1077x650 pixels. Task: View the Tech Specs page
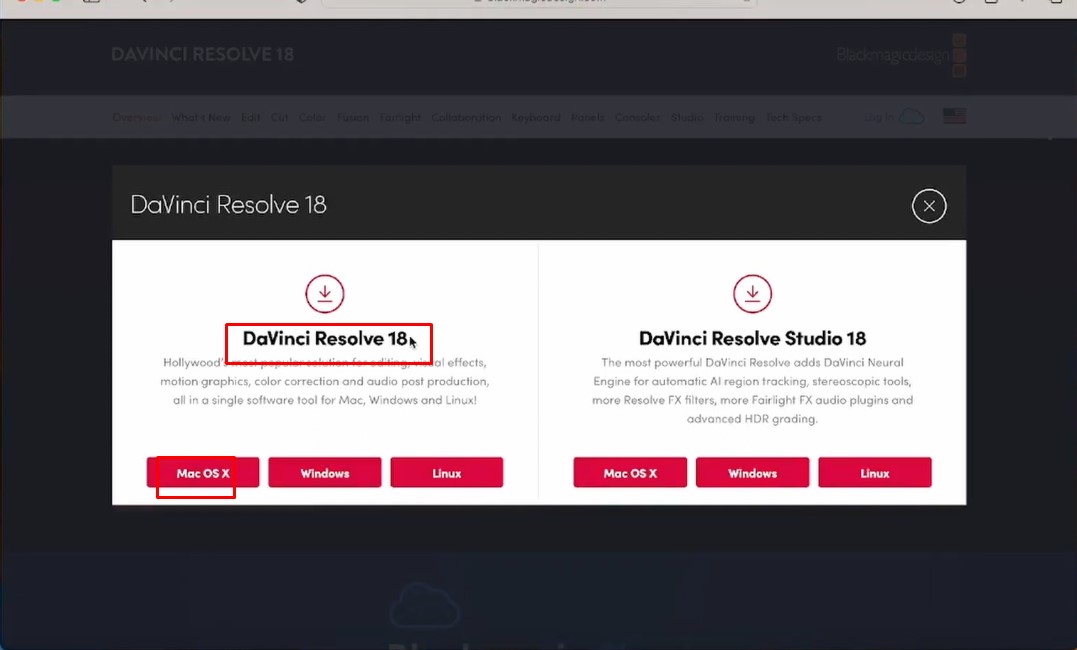793,117
